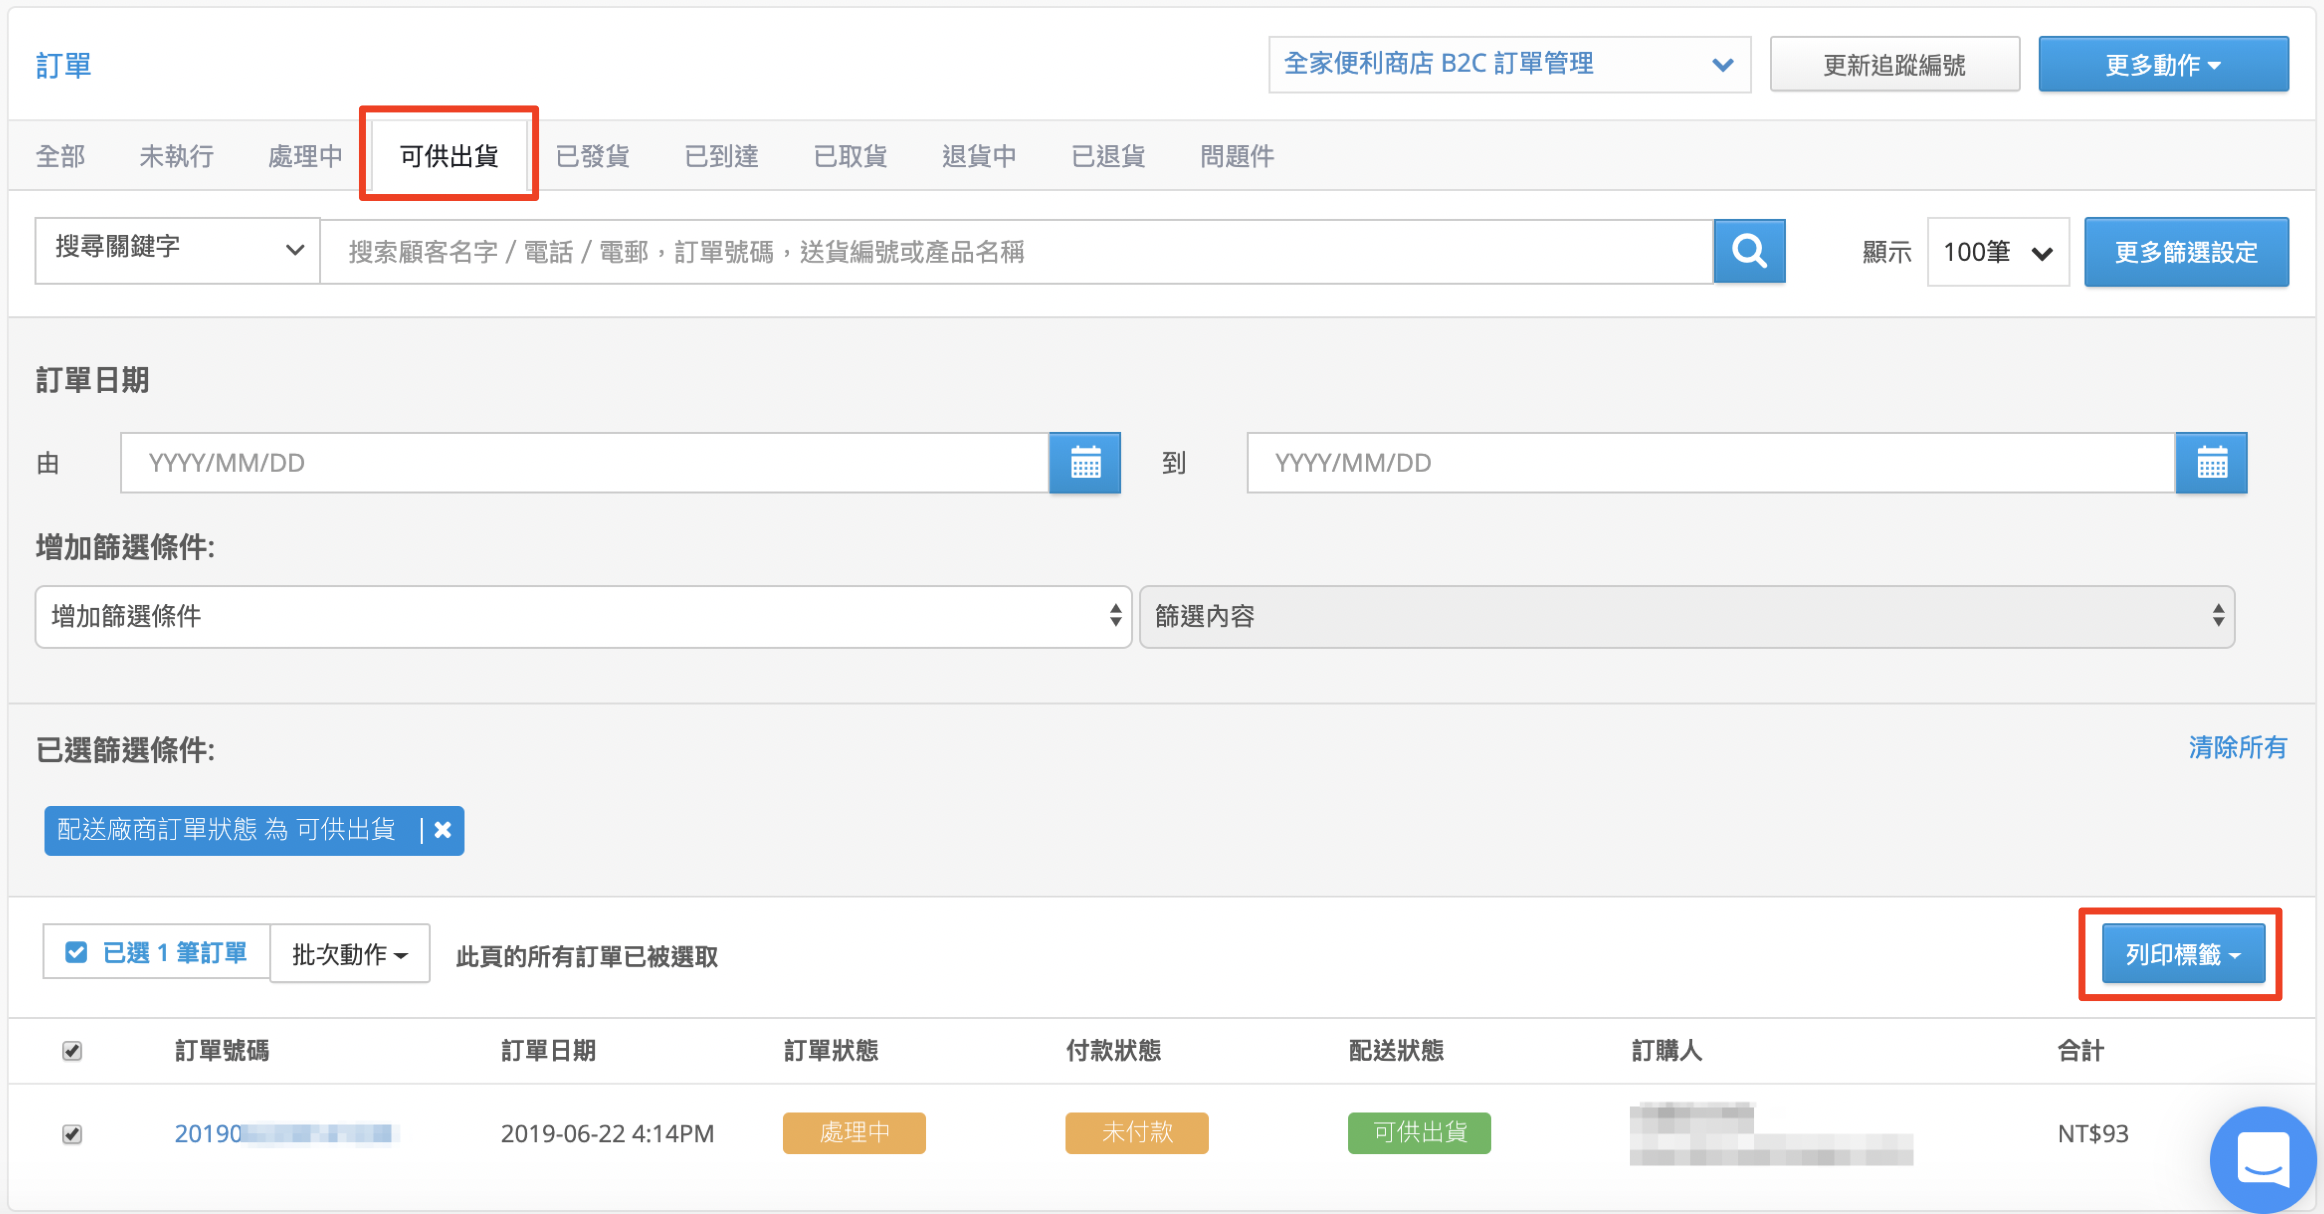Switch to the 已取貨 tab
The height and width of the screenshot is (1214, 2324).
pos(850,156)
